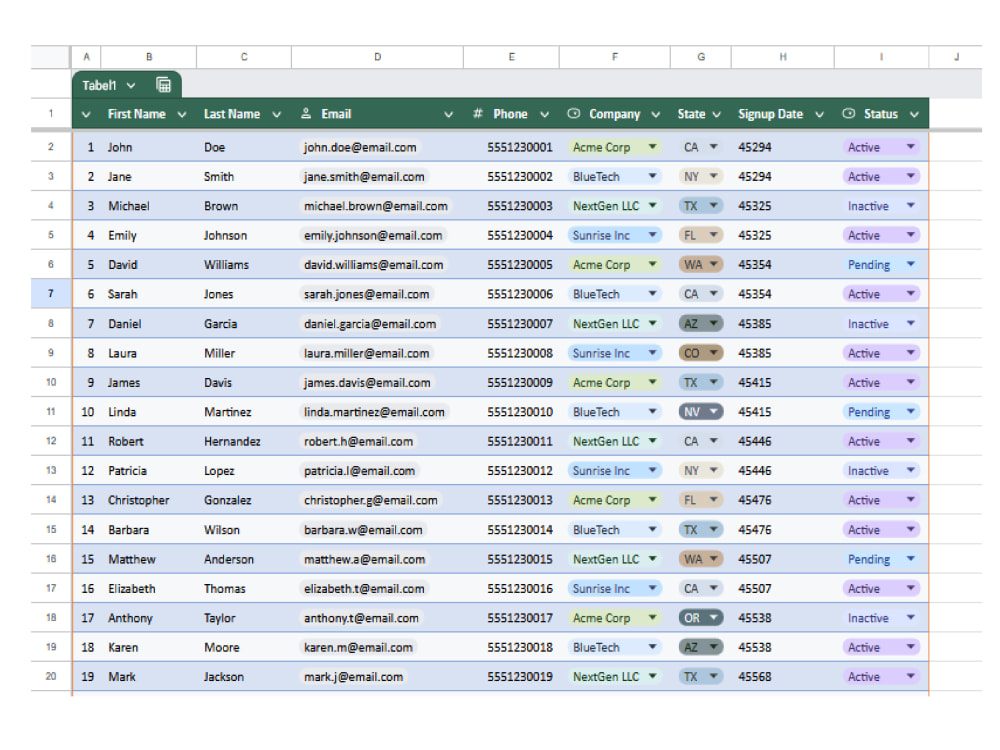Select cell with first name Christopher
The width and height of the screenshot is (1000, 750).
point(149,500)
